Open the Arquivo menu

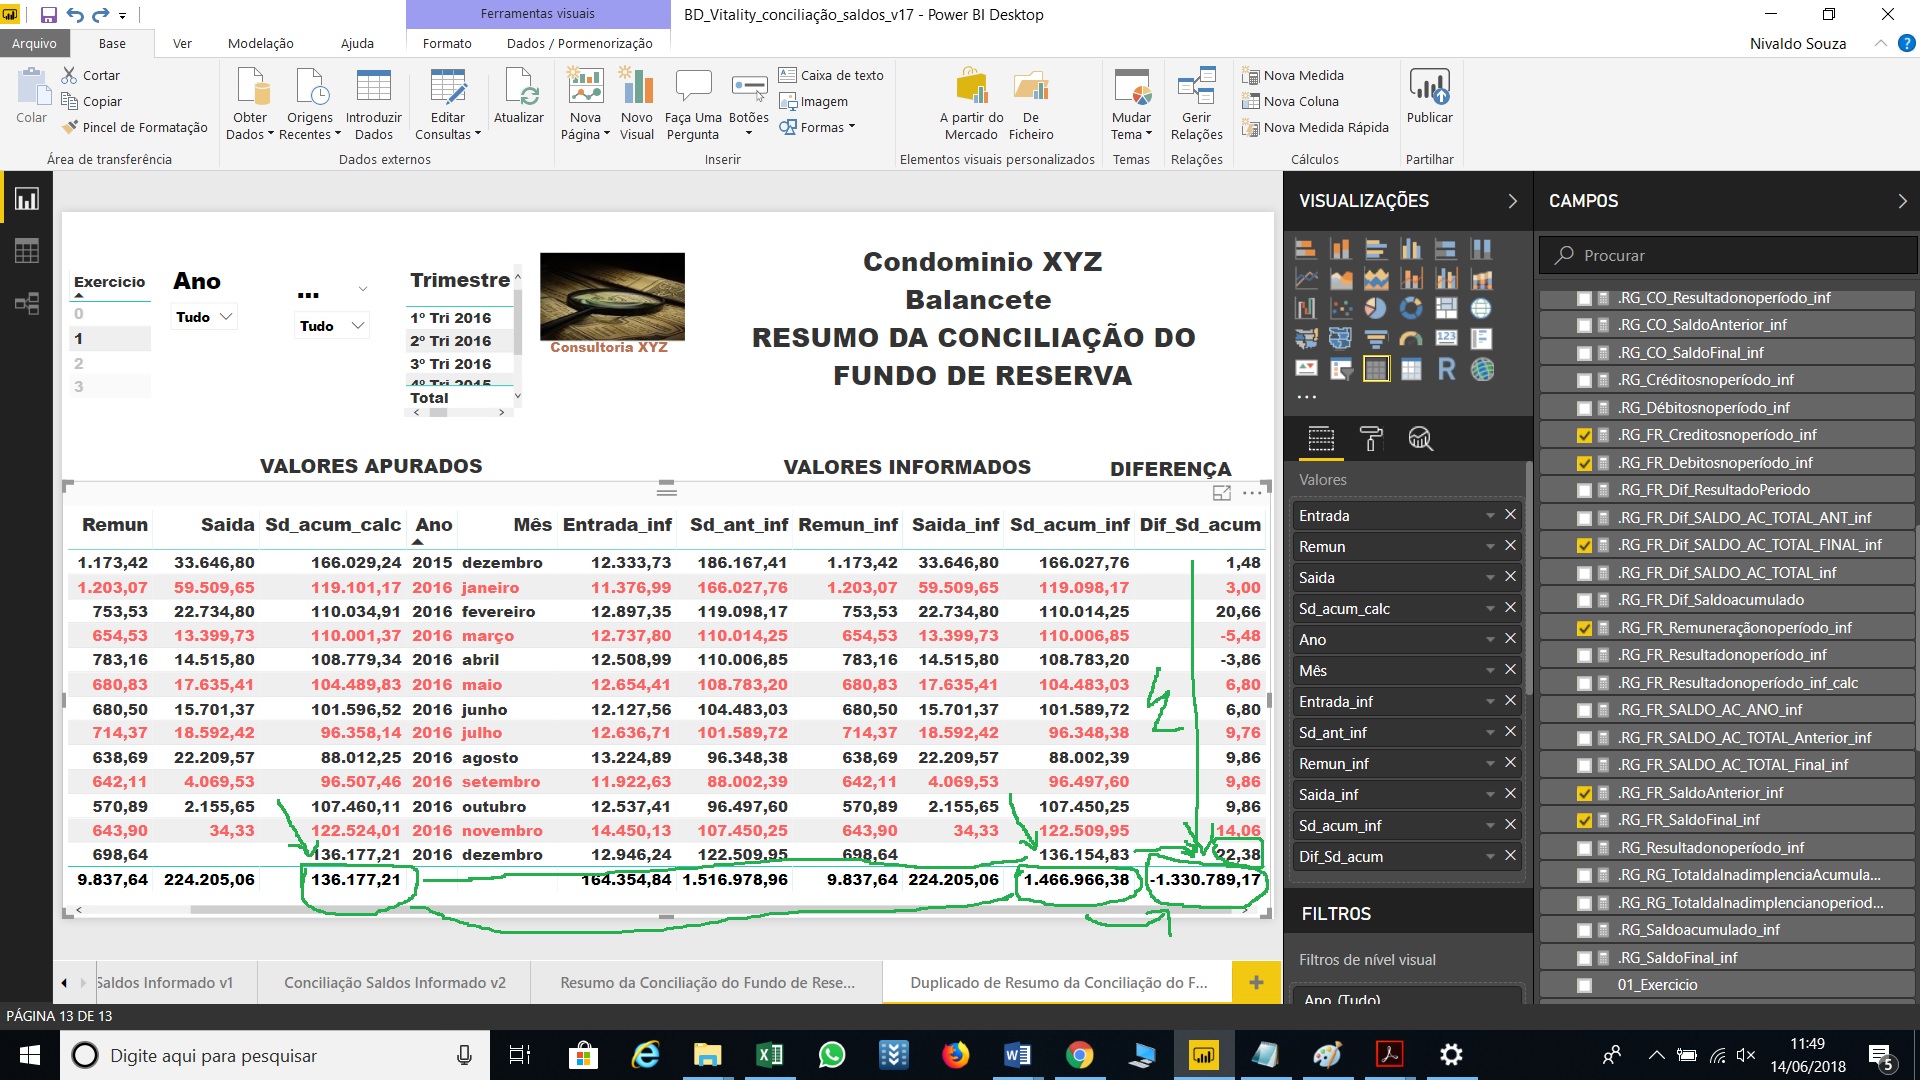tap(34, 43)
